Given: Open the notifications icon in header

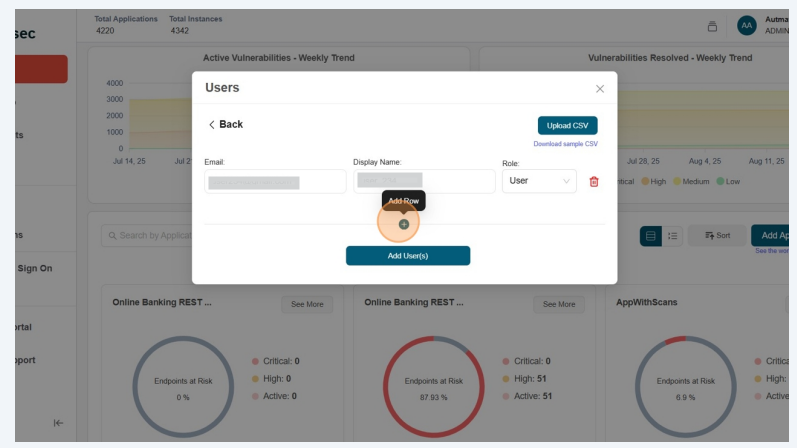Looking at the screenshot, I should tap(712, 26).
